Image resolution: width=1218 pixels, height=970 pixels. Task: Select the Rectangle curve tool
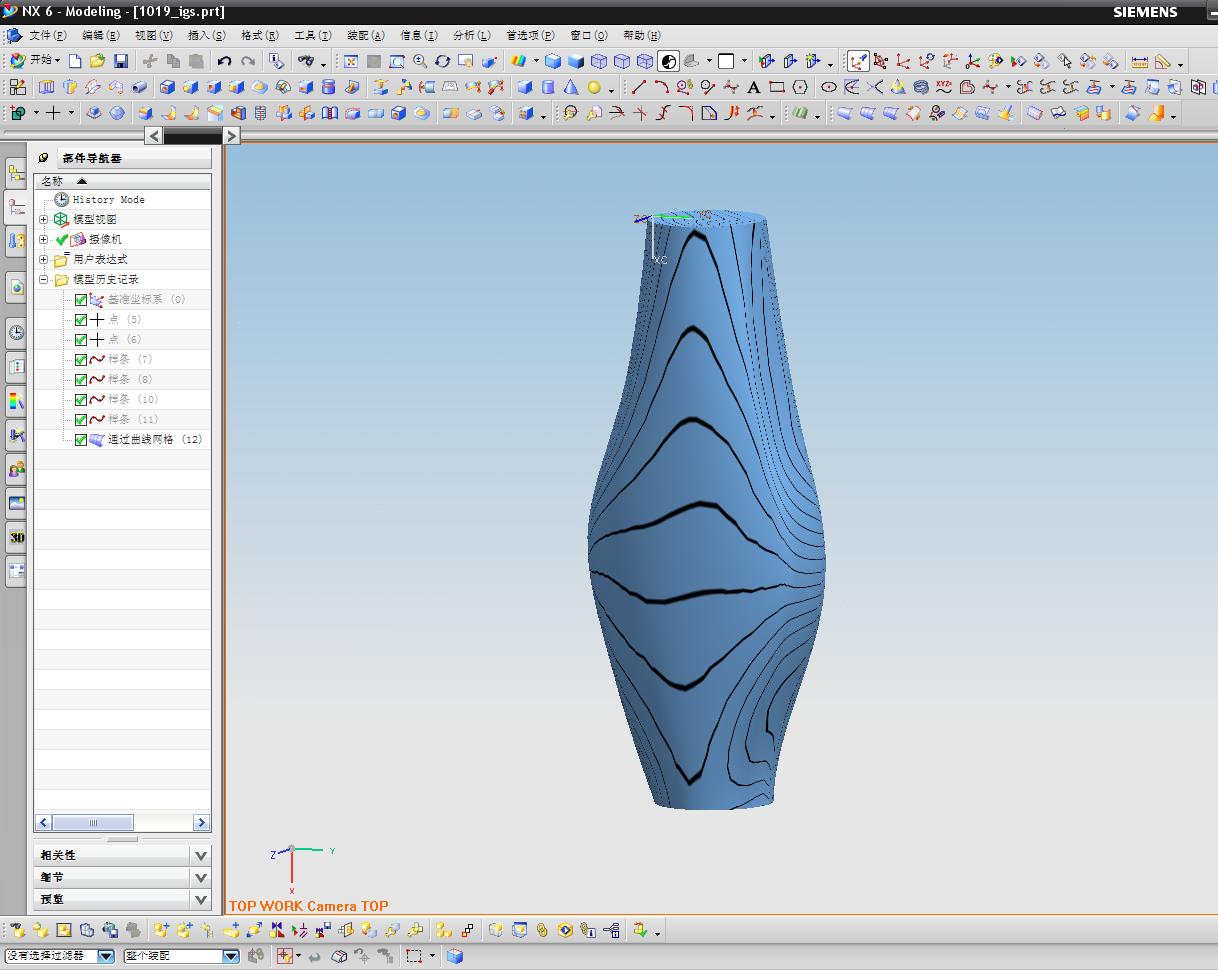click(776, 87)
